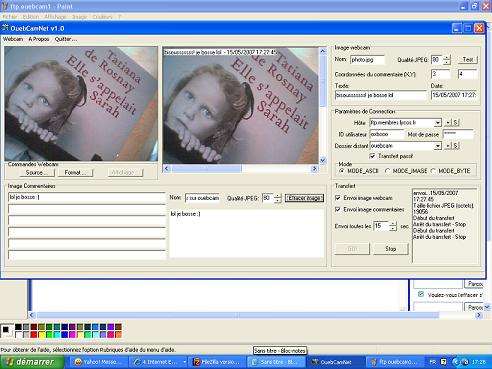
Task: Click the Source button under Commandes Webcam
Action: coord(36,173)
